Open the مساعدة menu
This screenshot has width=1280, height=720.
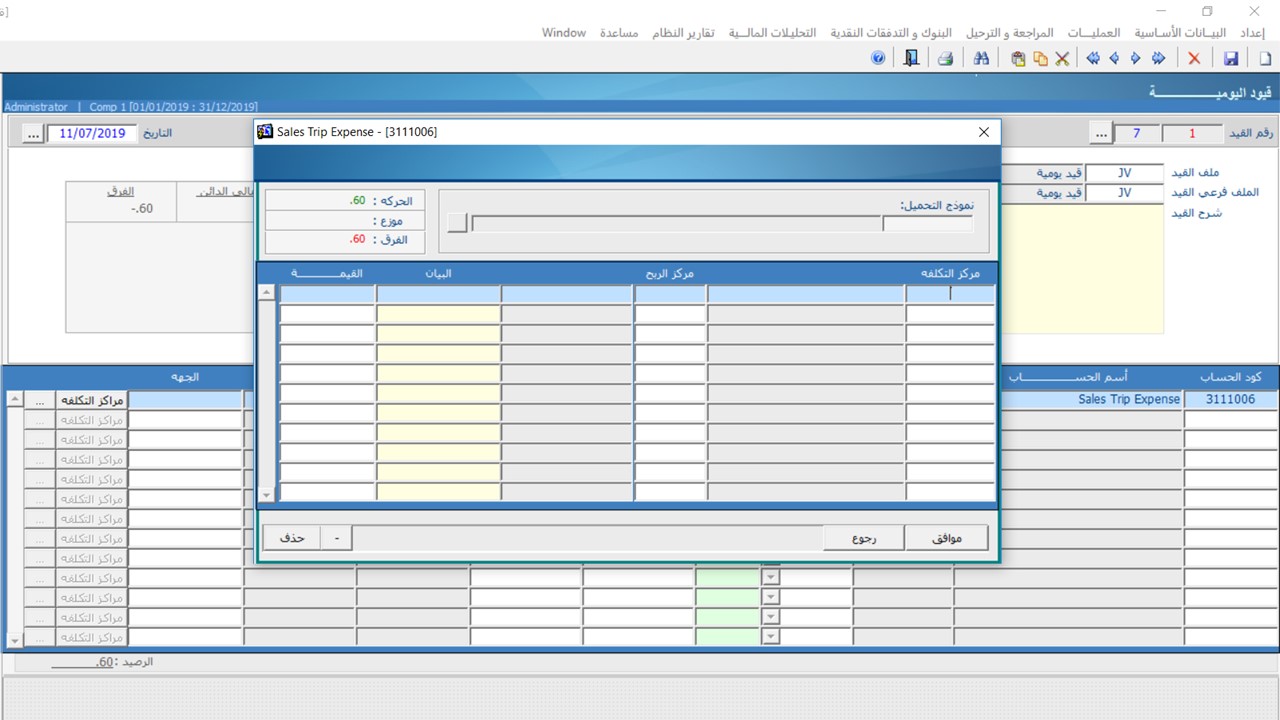(x=619, y=33)
